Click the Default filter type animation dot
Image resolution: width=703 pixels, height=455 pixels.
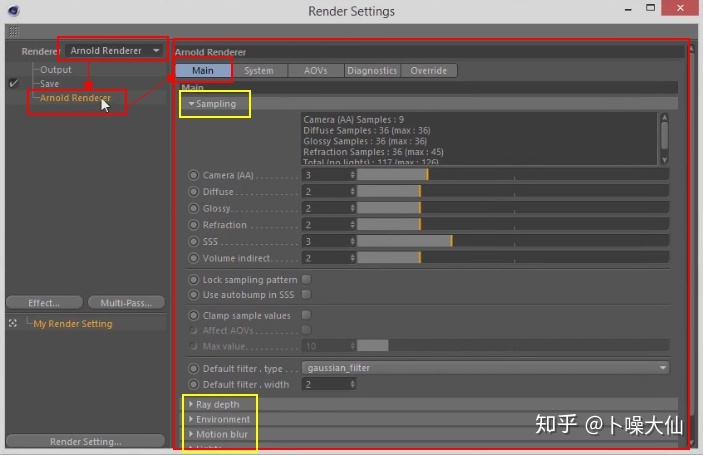pyautogui.click(x=193, y=368)
